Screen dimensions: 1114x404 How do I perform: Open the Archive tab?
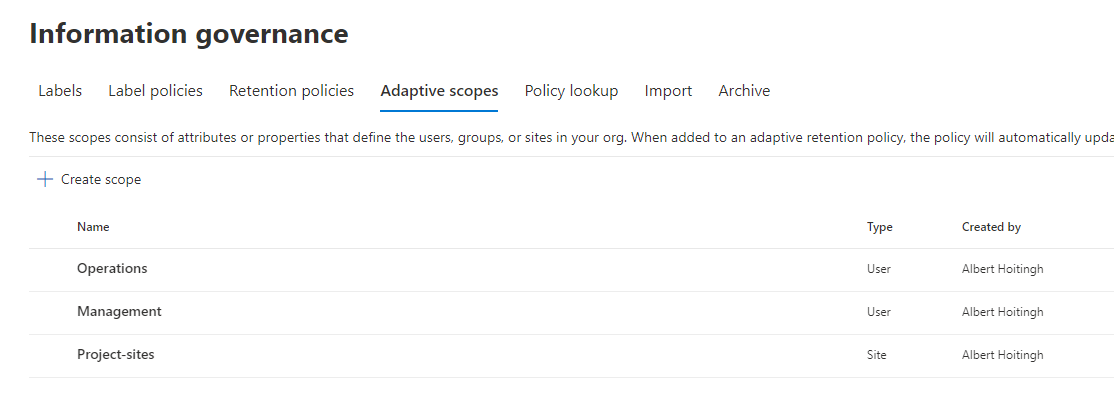744,91
